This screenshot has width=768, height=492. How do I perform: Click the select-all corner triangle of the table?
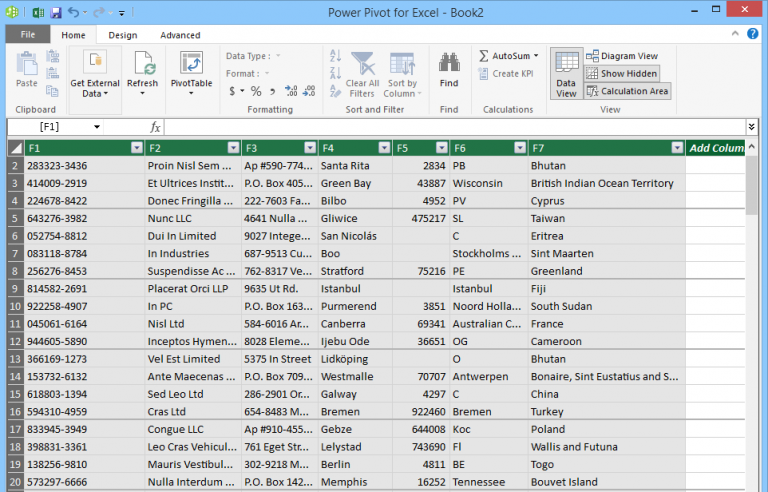click(x=16, y=148)
